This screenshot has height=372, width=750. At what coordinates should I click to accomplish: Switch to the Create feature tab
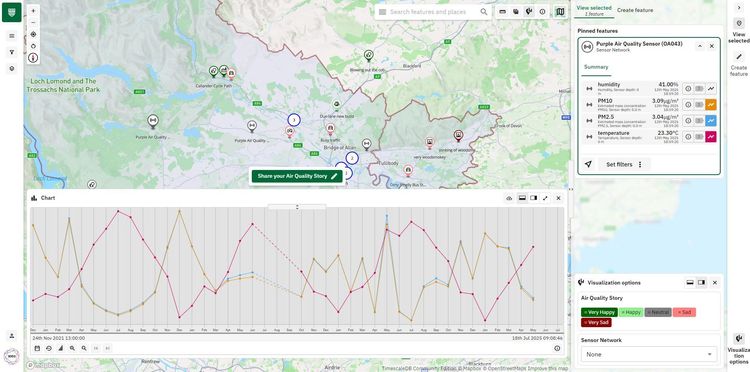point(635,10)
